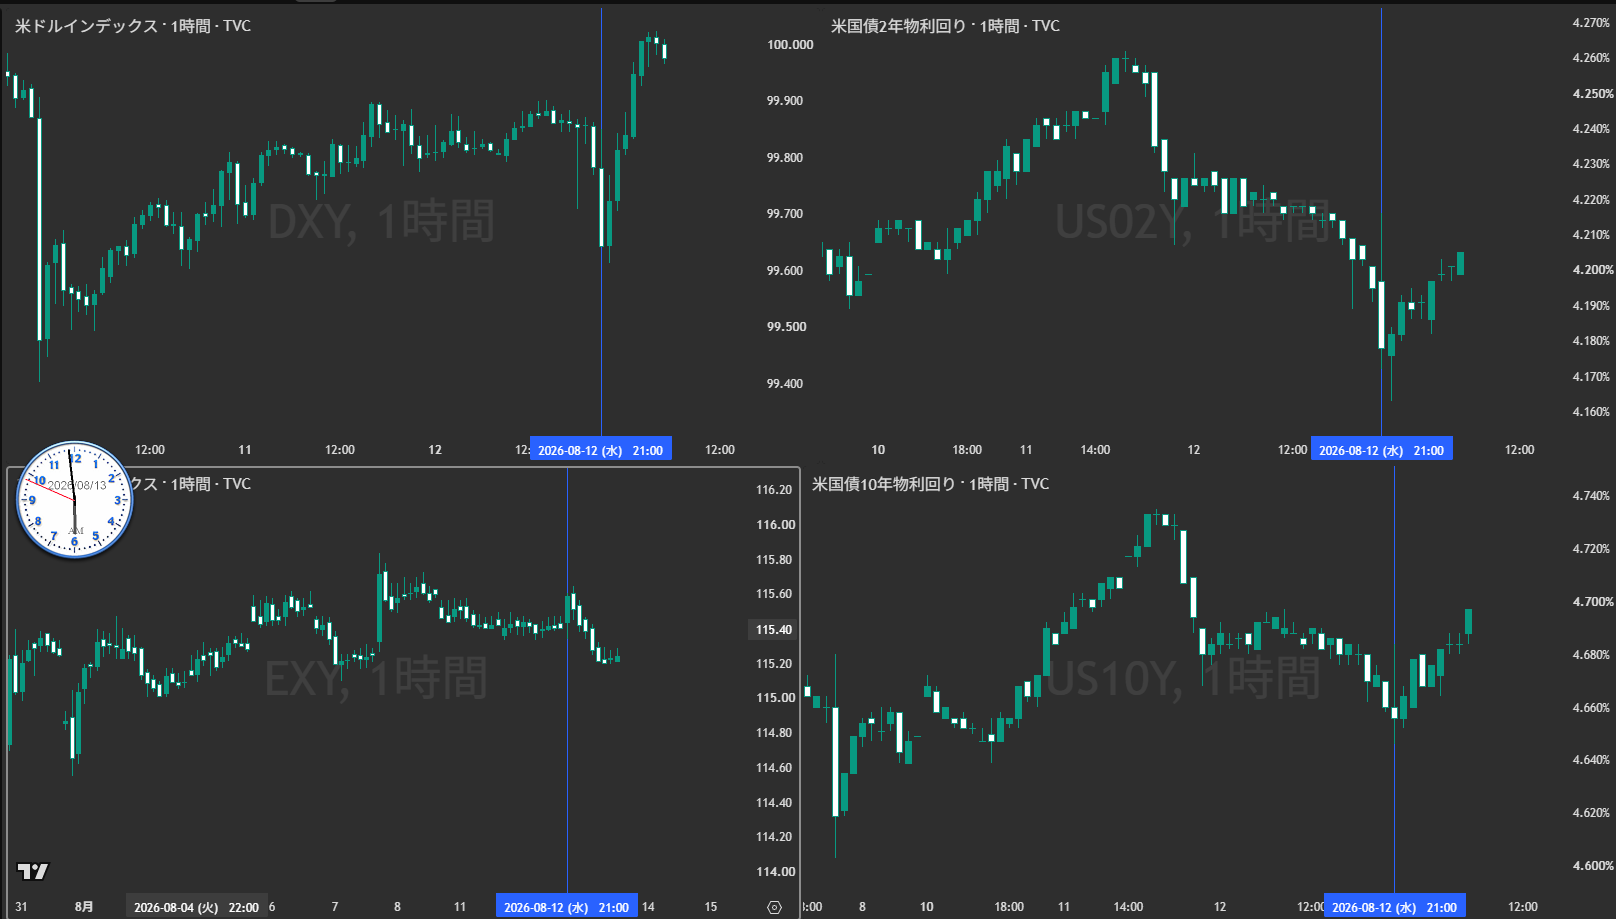
Task: Click the EXY chart watermark area
Action: click(375, 678)
